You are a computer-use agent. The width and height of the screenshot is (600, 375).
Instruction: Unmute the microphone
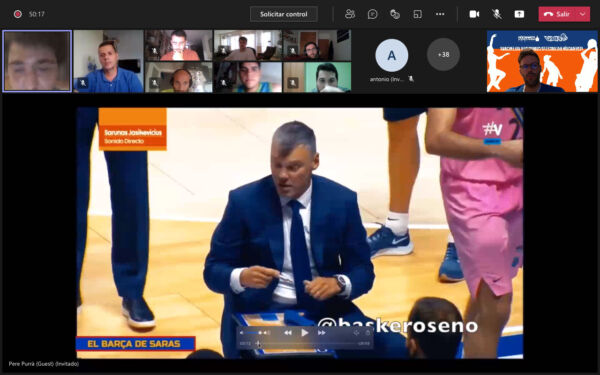[497, 14]
